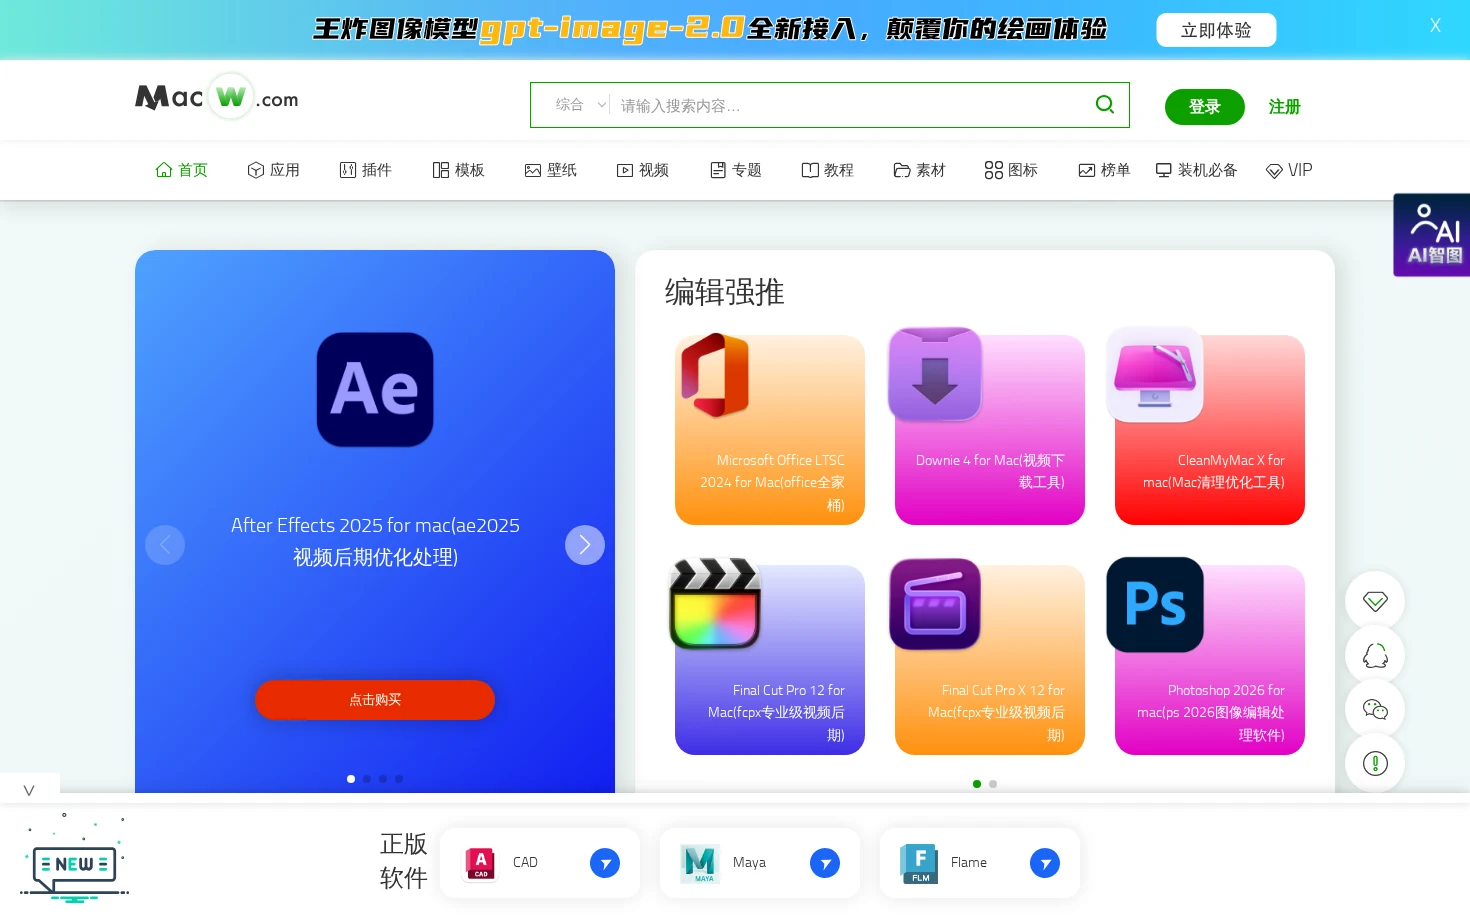Image resolution: width=1470 pixels, height=923 pixels.
Task: Click Photoshop 2026 for mac card text
Action: point(1211,713)
